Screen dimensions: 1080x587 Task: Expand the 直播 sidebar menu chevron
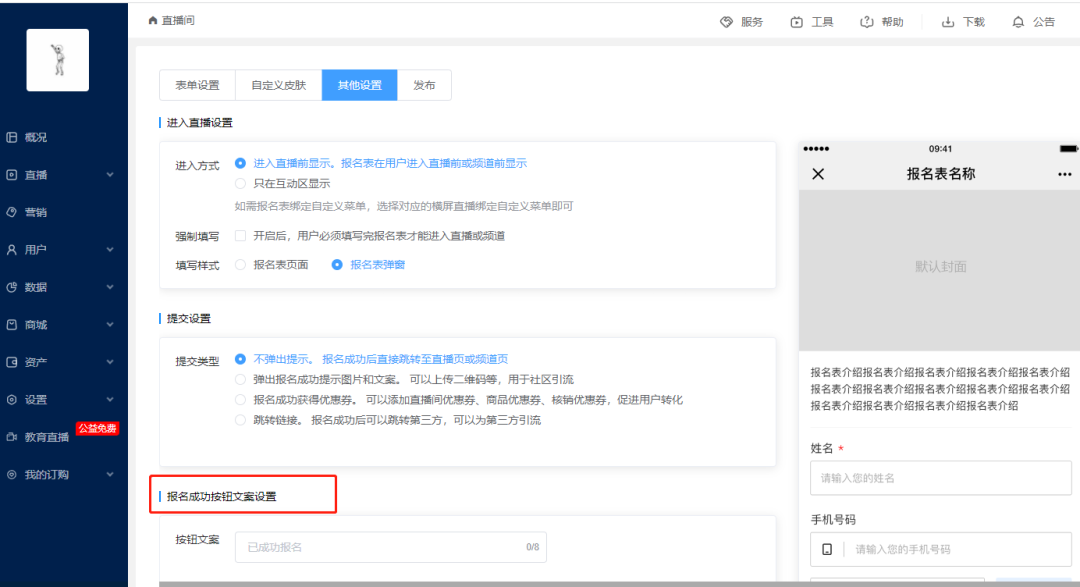(110, 175)
